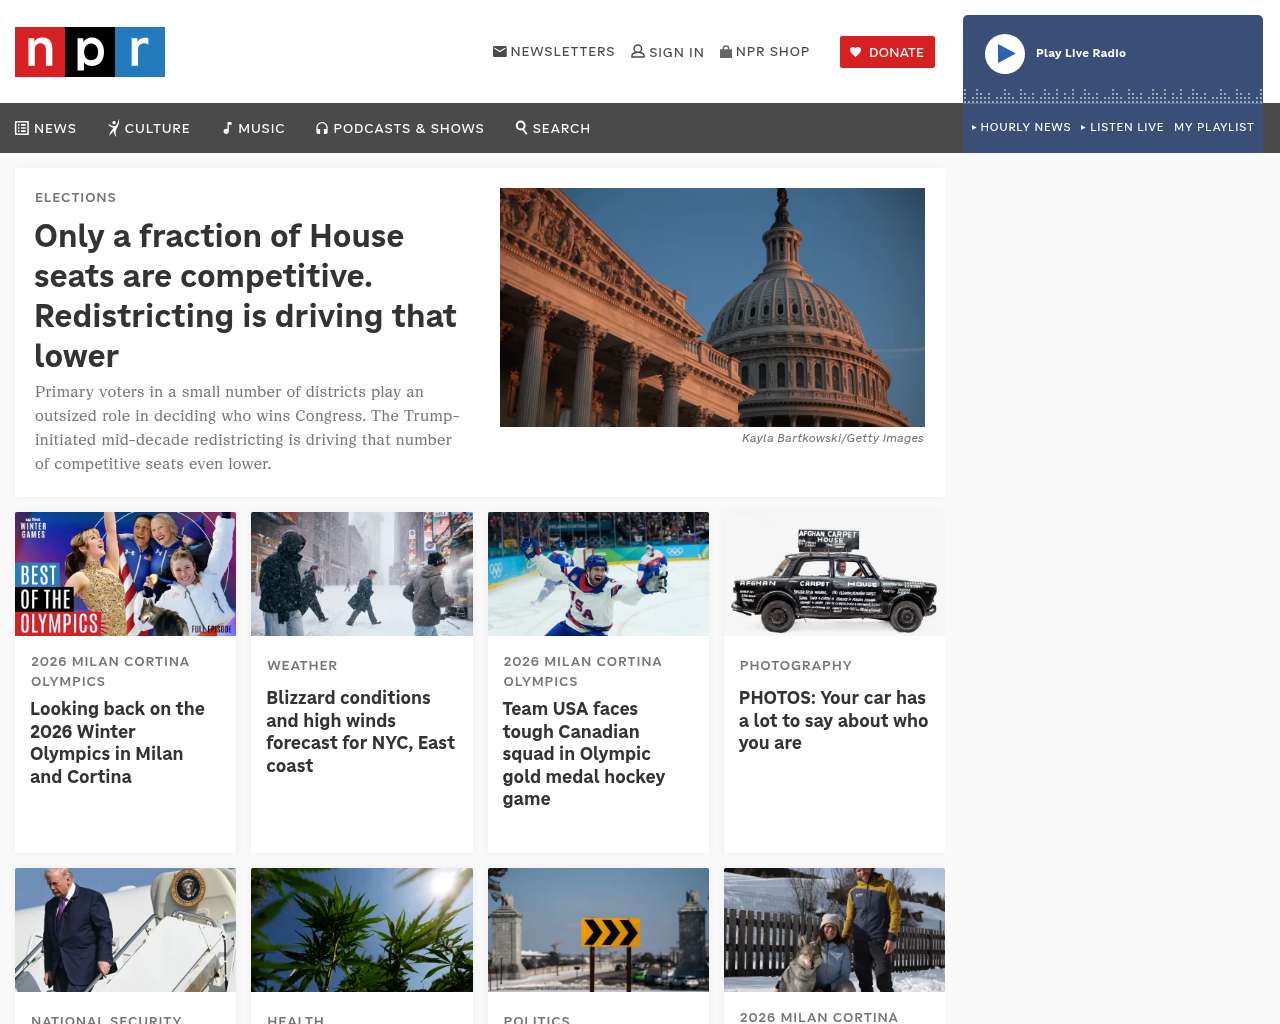Open the Team USA hockey thumbnail
This screenshot has height=1024, width=1280.
(598, 574)
